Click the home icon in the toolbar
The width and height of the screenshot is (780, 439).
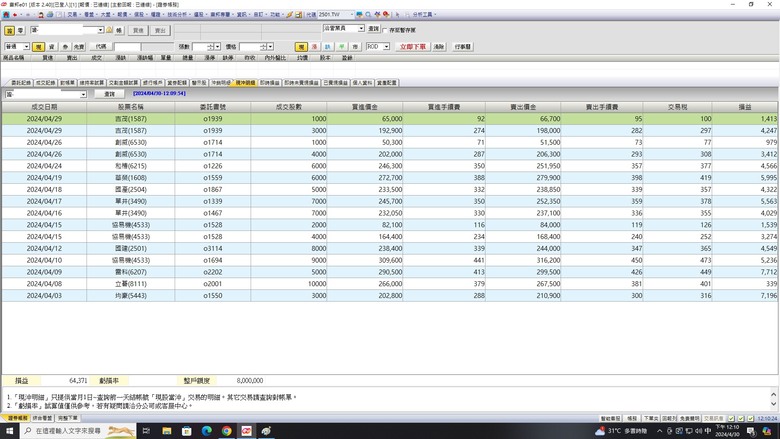click(6, 14)
